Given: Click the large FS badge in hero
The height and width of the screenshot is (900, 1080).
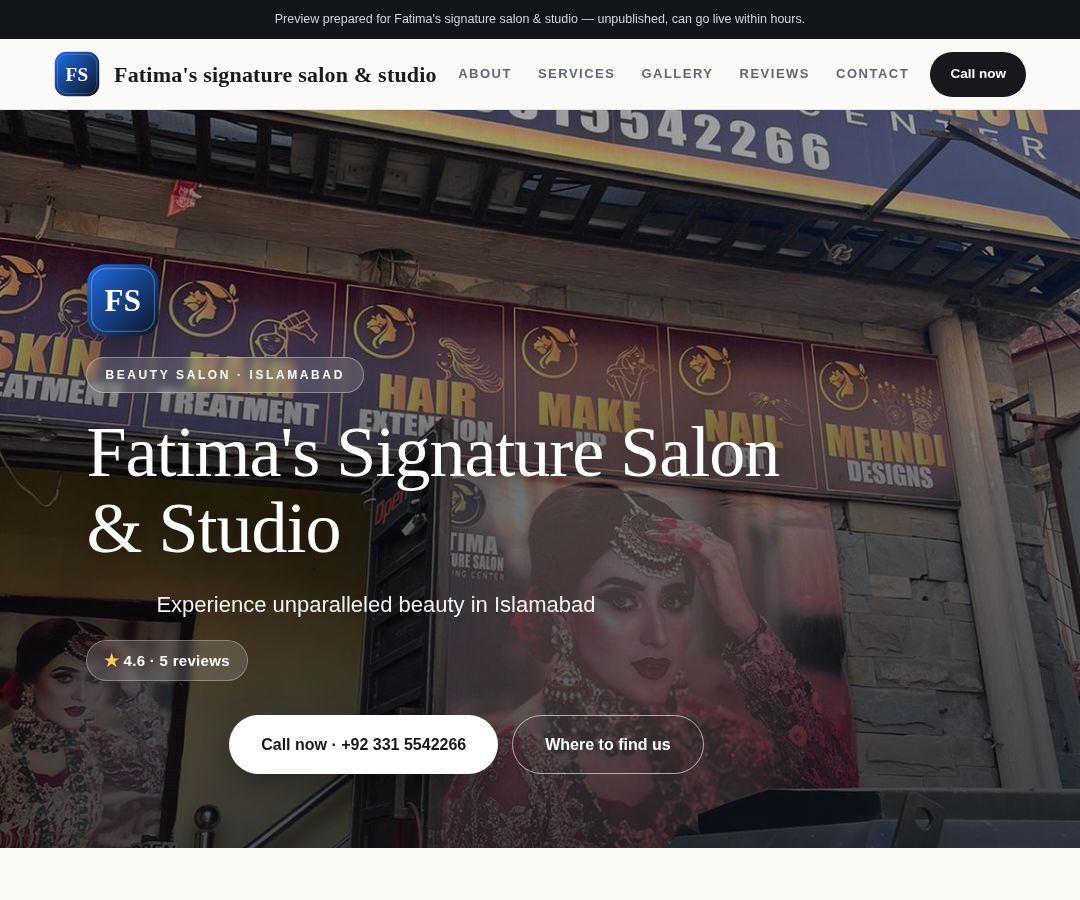Looking at the screenshot, I should pos(123,300).
